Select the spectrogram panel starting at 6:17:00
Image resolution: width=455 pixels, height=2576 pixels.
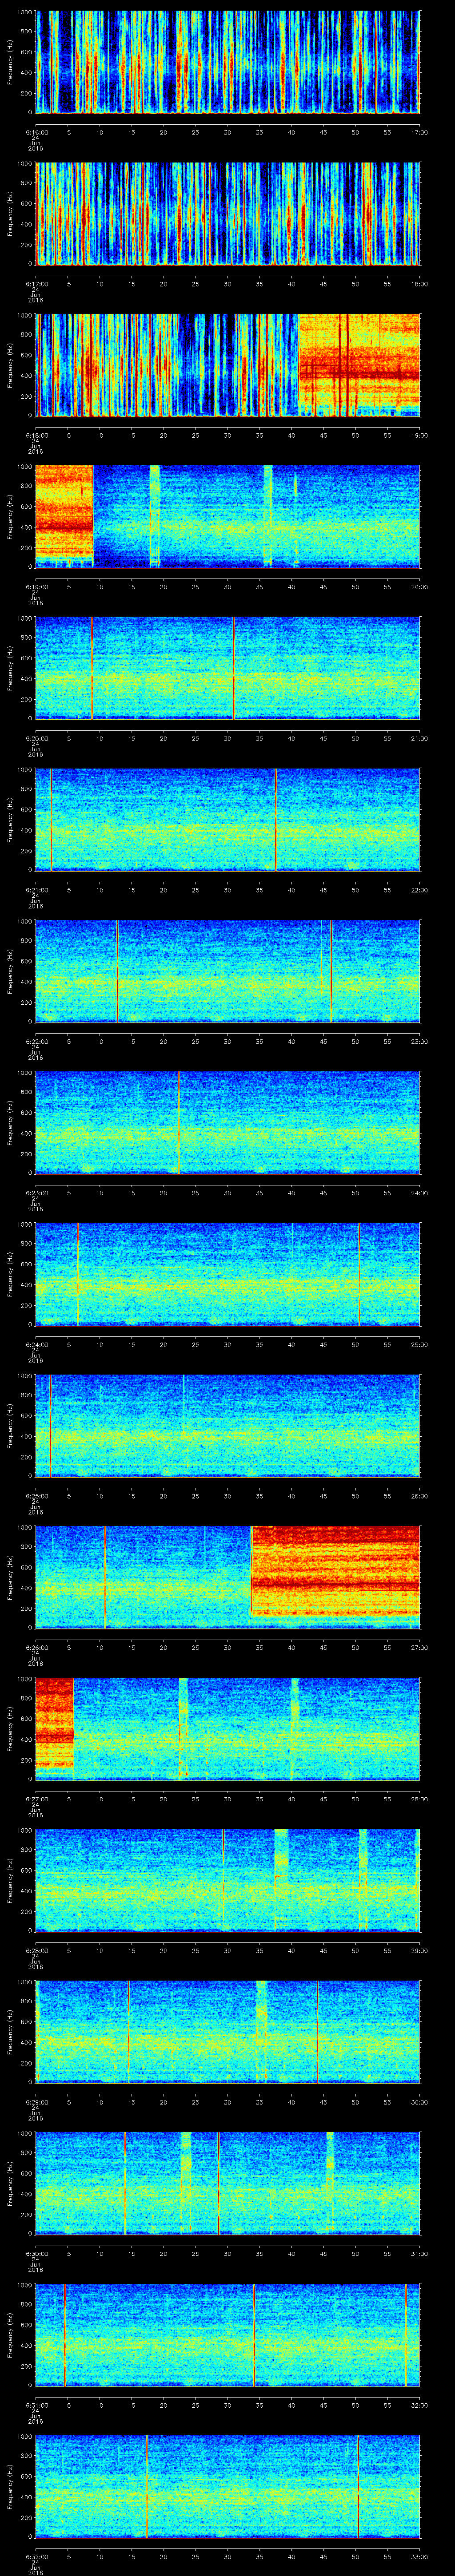tap(228, 214)
